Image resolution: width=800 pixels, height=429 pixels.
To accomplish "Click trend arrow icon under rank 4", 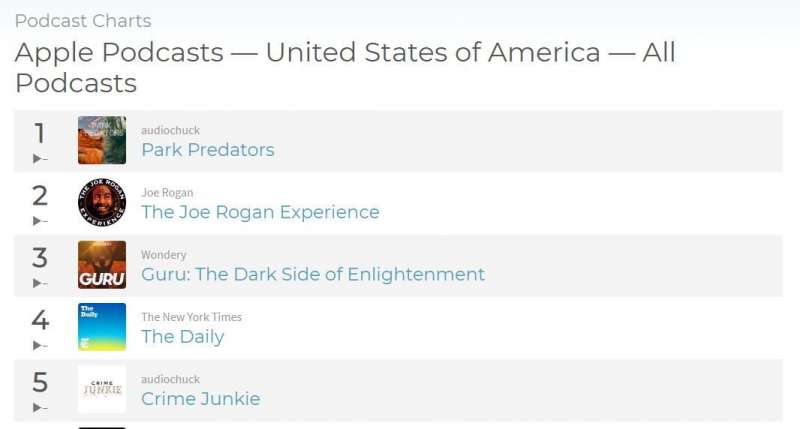I will [40, 345].
